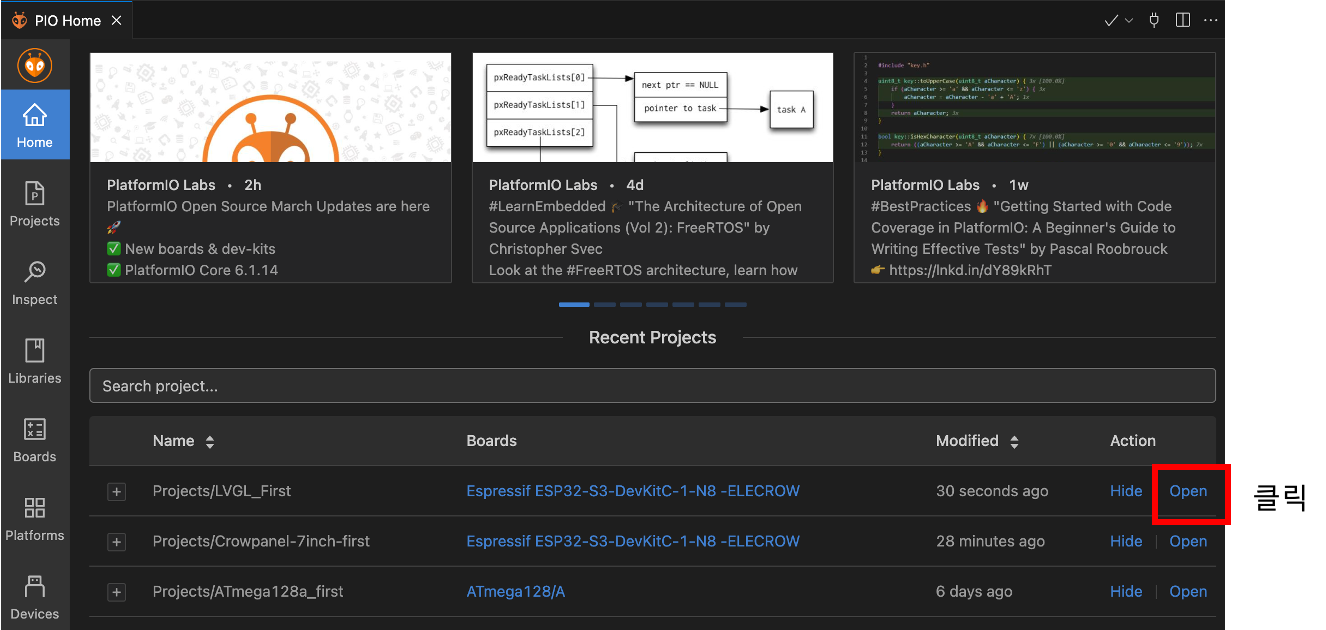
Task: Click the split editor icon
Action: (x=1183, y=20)
